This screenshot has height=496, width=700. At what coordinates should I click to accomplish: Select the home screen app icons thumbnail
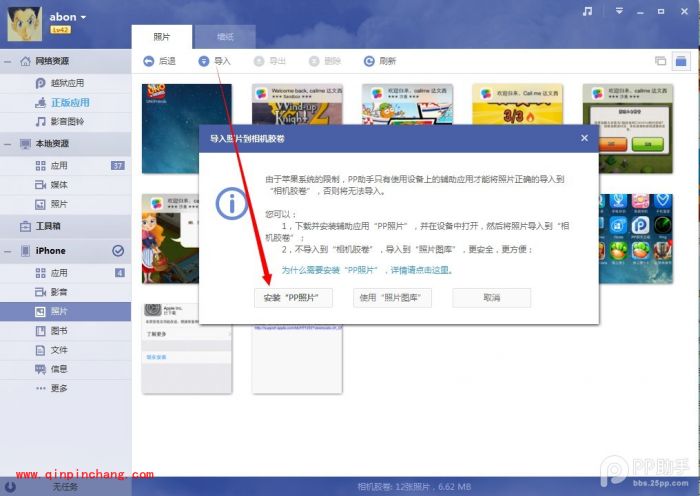(636, 238)
